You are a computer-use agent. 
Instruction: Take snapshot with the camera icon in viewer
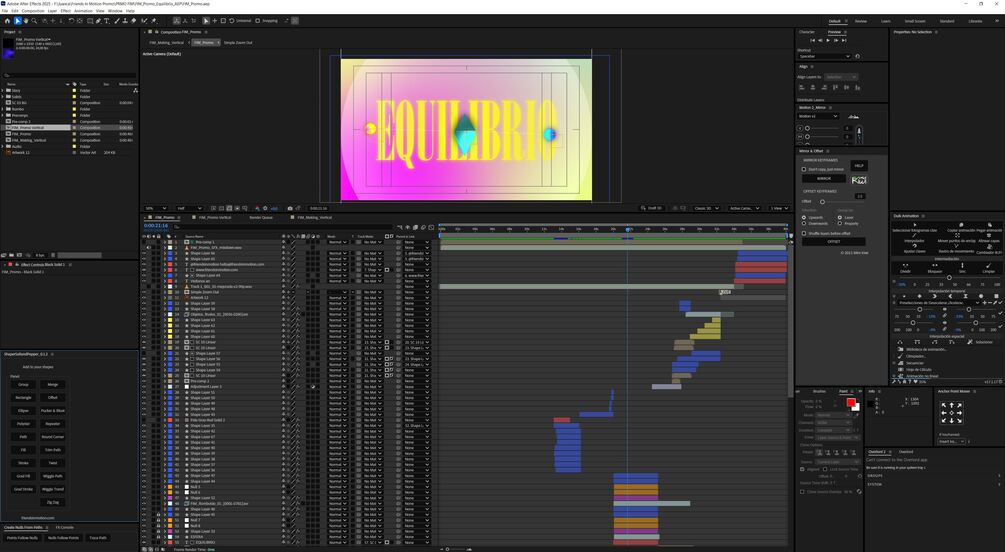click(x=290, y=208)
